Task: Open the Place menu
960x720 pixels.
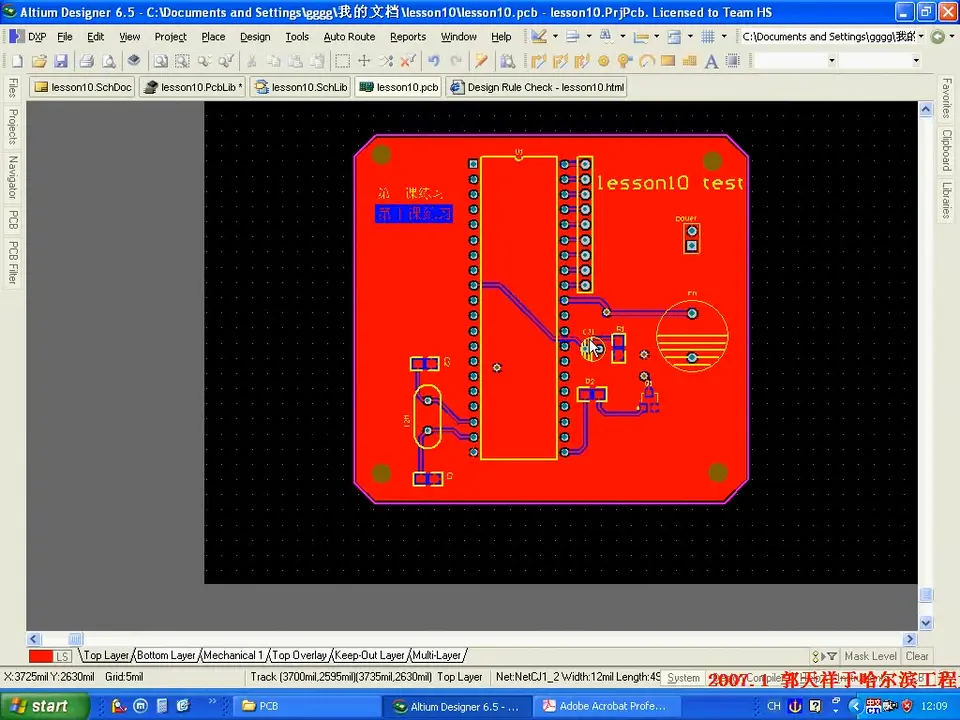Action: tap(213, 37)
